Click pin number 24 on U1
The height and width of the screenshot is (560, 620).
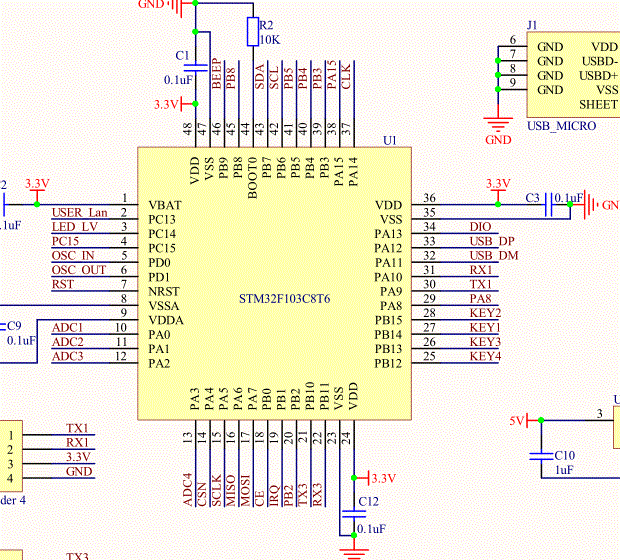point(346,437)
